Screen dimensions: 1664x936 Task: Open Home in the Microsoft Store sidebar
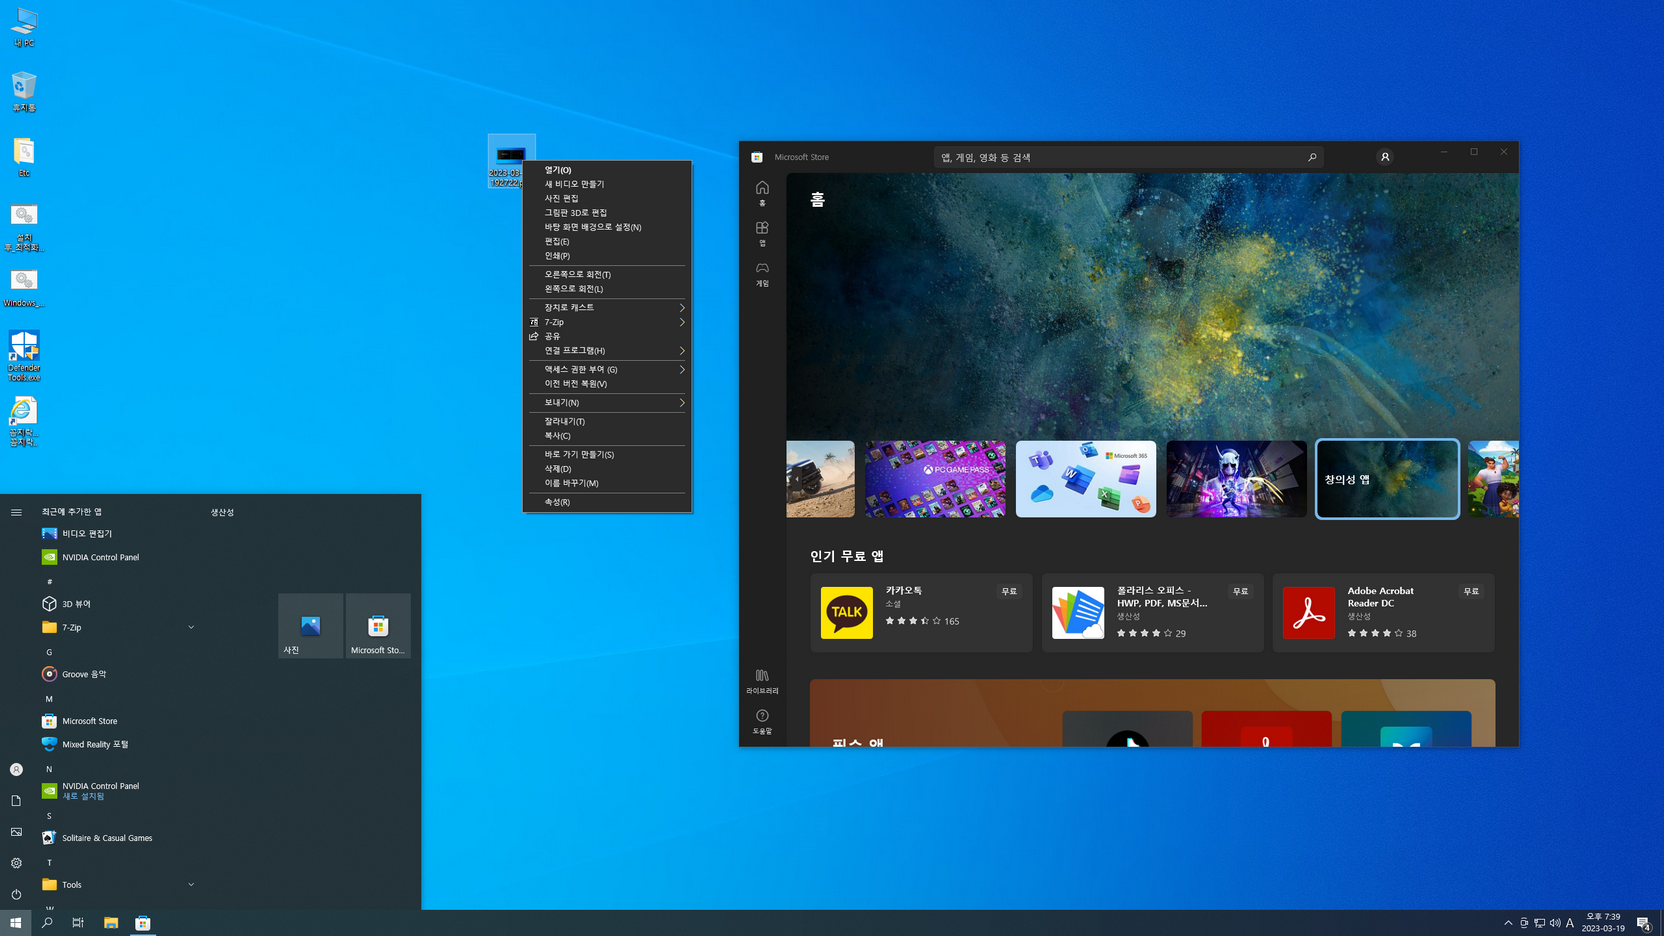762,193
